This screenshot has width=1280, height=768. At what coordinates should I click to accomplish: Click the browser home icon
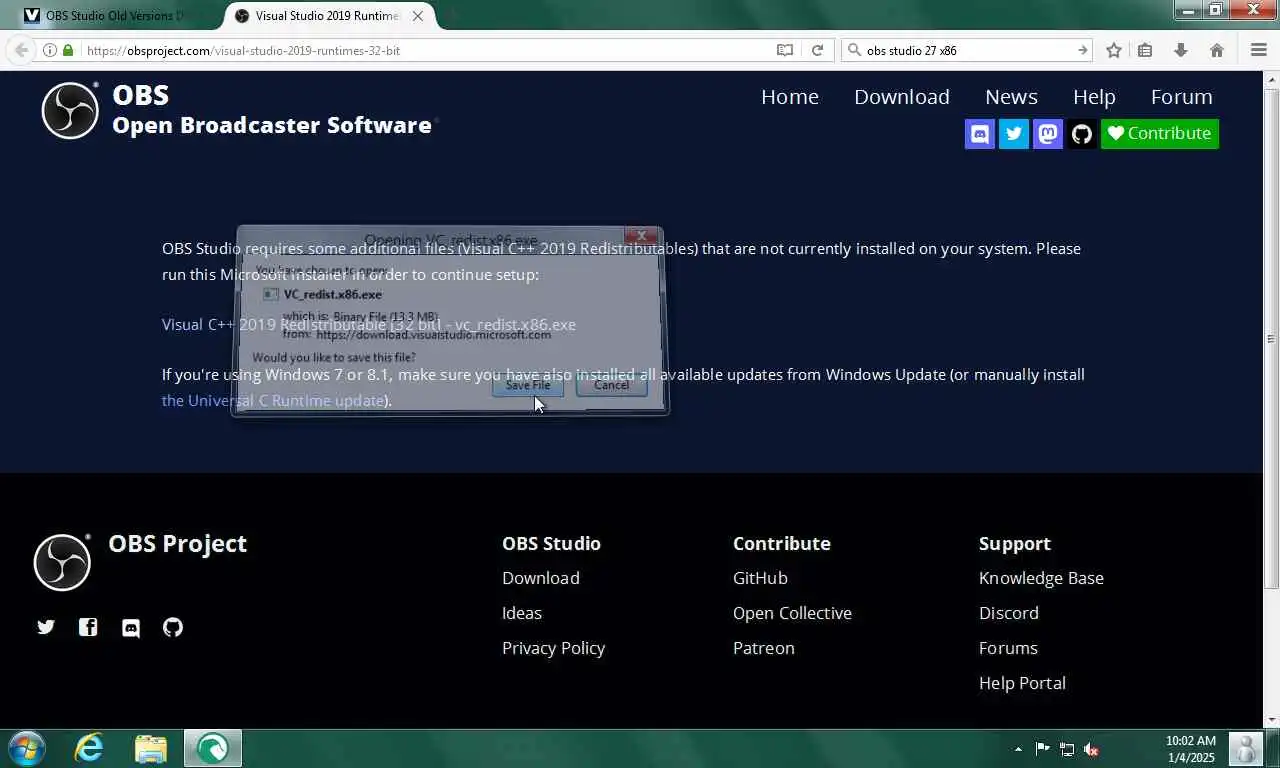(1217, 50)
